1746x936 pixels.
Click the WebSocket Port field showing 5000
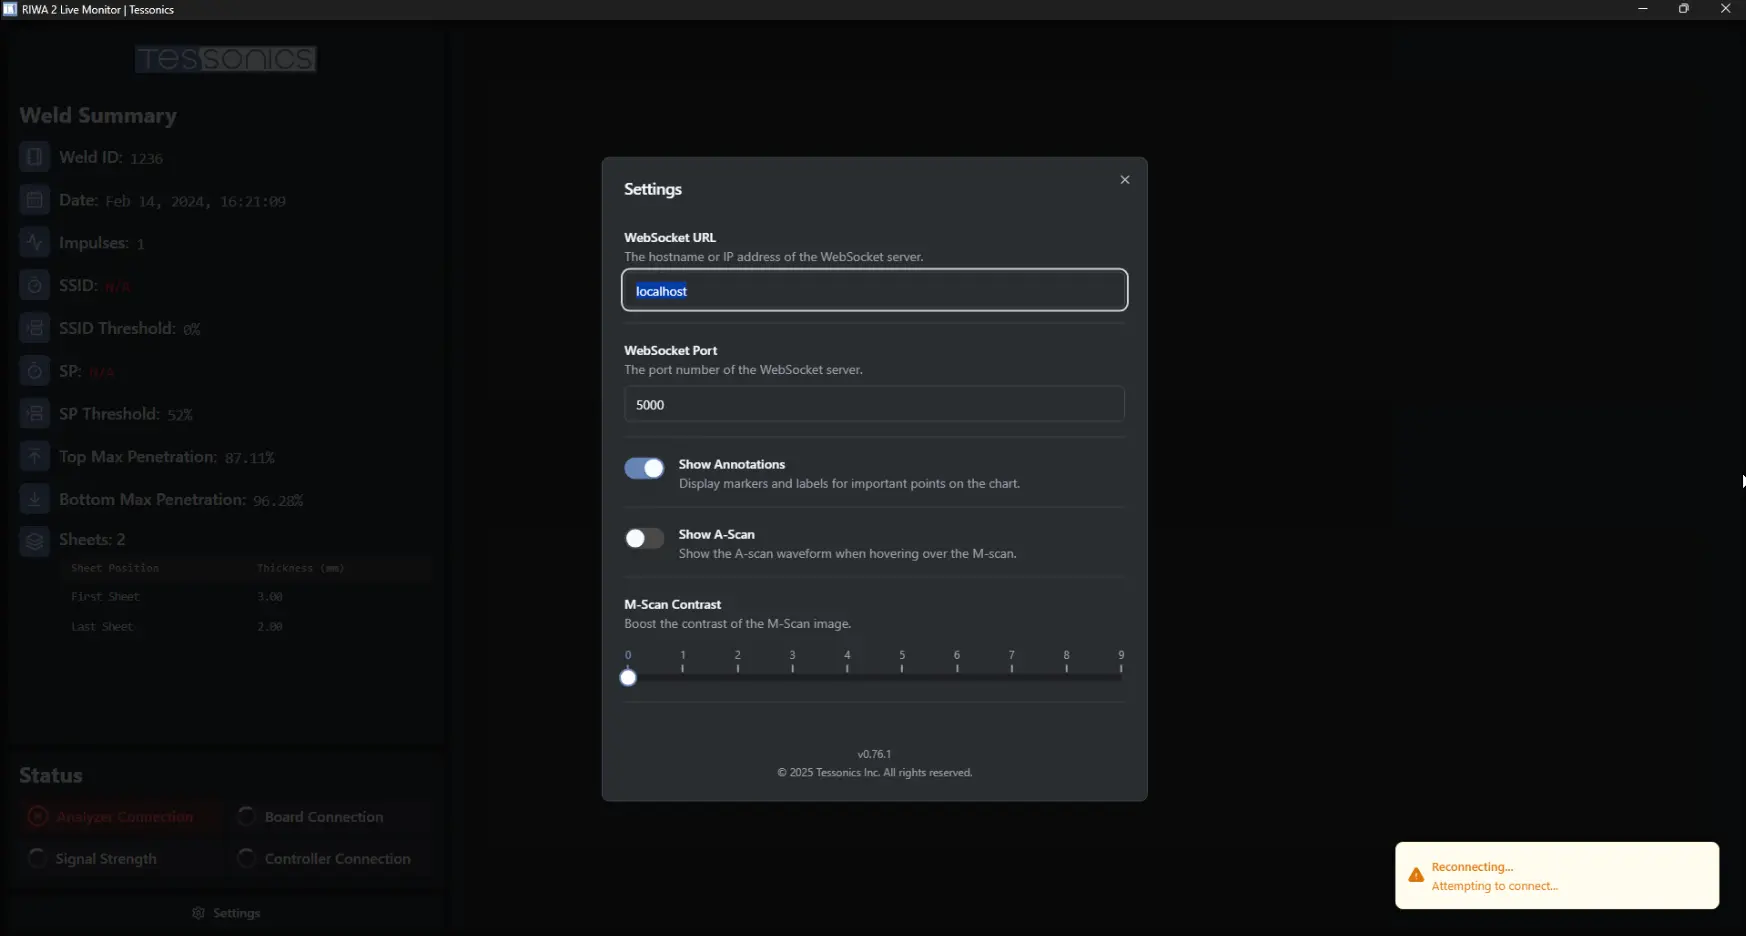coord(874,404)
